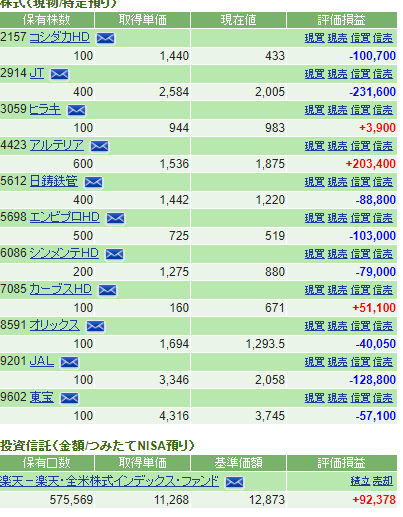
Task: Click 信売 in the 日鋳鉄管 row
Action: pos(383,182)
